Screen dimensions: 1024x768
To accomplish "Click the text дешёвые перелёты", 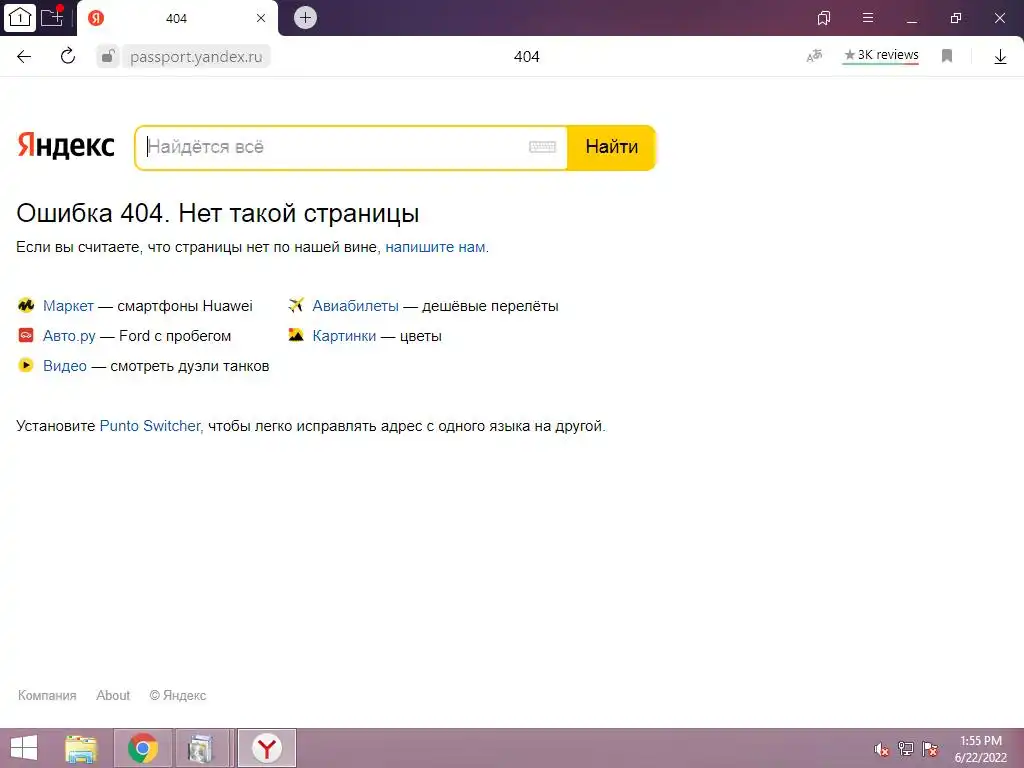I will 490,306.
